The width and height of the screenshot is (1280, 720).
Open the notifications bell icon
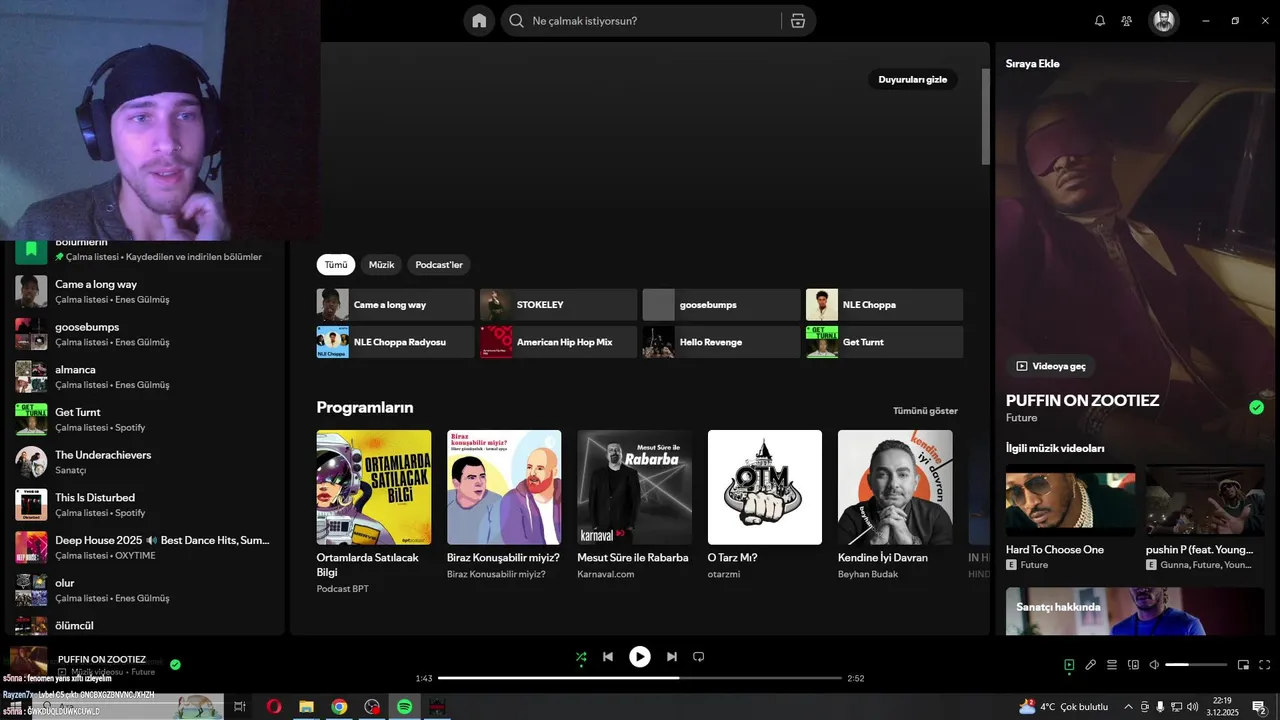1100,21
